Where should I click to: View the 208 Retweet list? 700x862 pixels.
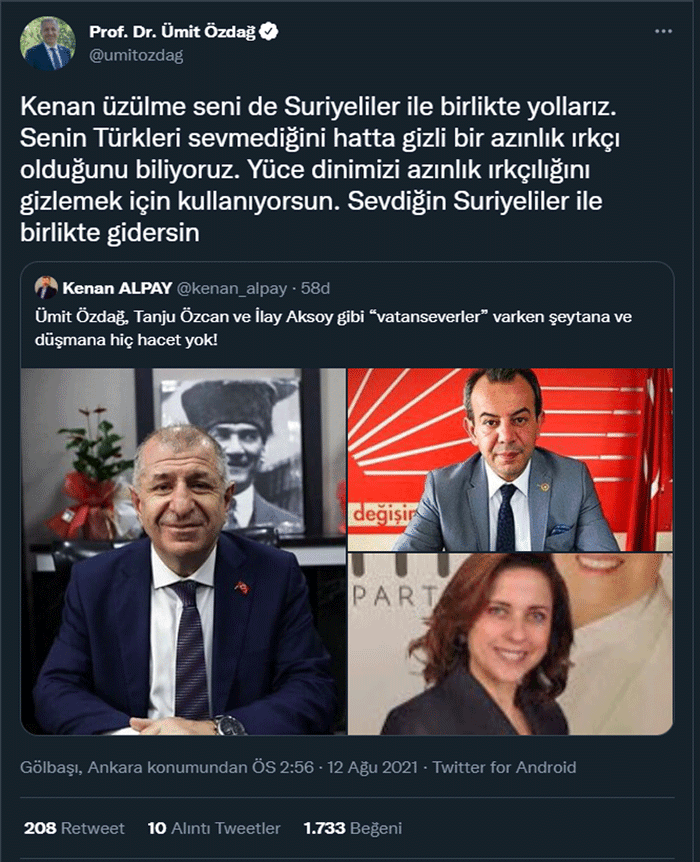pyautogui.click(x=74, y=828)
